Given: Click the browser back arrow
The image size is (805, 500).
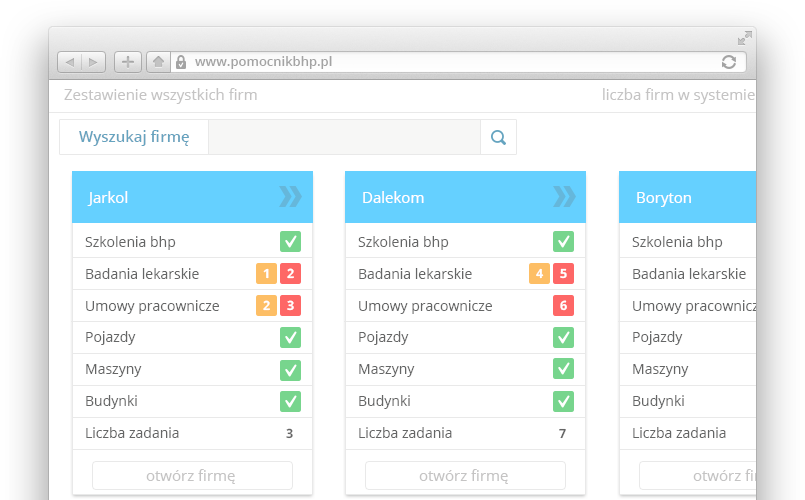Looking at the screenshot, I should point(69,62).
